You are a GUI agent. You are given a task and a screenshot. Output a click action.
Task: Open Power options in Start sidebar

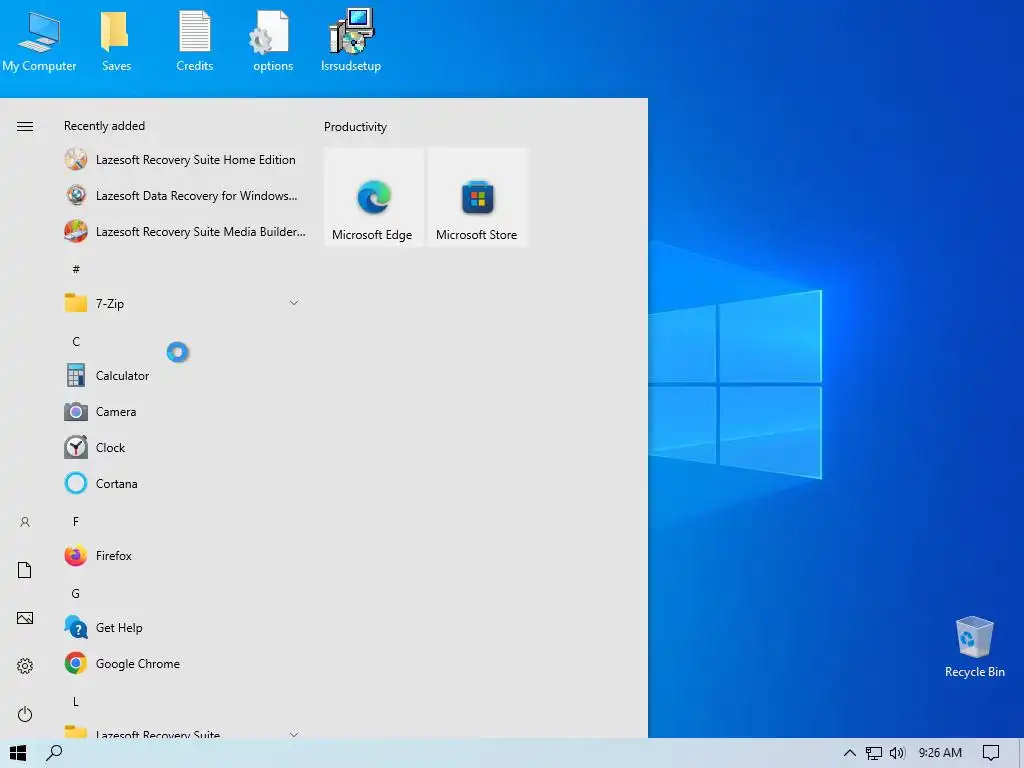25,714
